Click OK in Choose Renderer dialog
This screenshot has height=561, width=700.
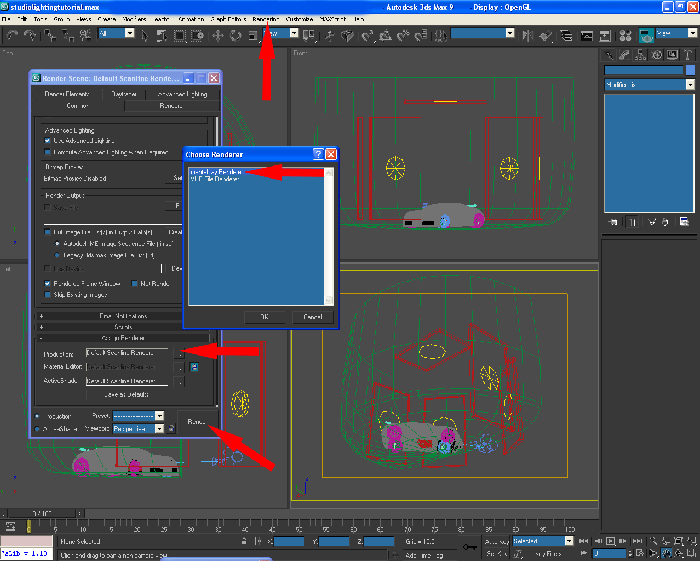(x=262, y=316)
